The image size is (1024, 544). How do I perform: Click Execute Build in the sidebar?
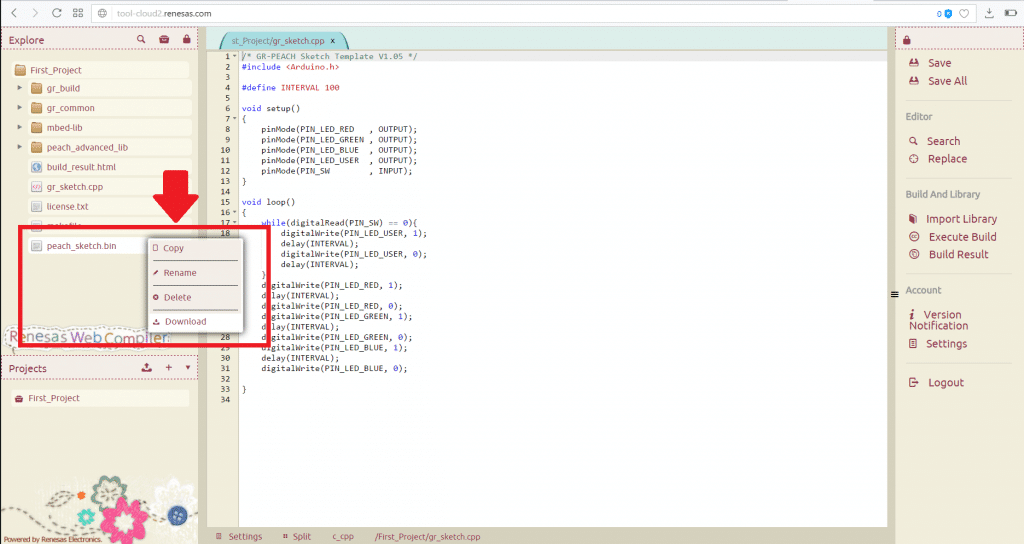point(961,237)
